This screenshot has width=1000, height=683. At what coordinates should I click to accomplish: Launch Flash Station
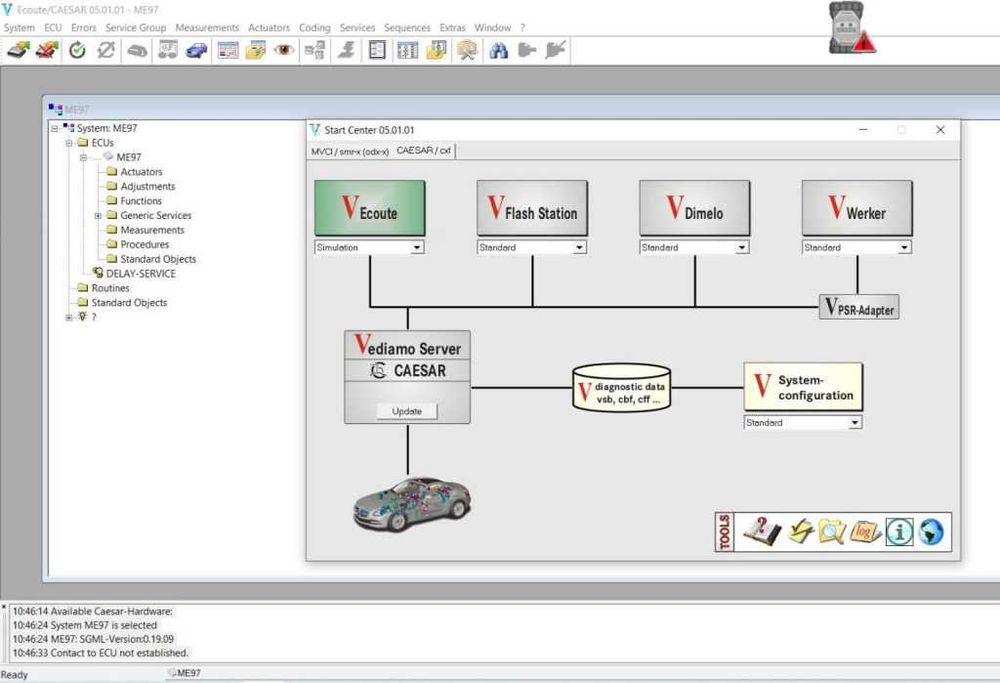pos(532,209)
